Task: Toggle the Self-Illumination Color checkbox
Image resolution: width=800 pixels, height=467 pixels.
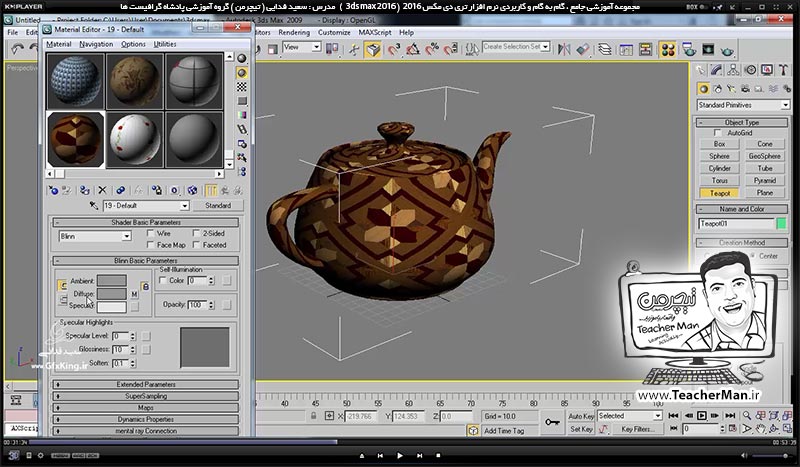Action: tap(163, 280)
